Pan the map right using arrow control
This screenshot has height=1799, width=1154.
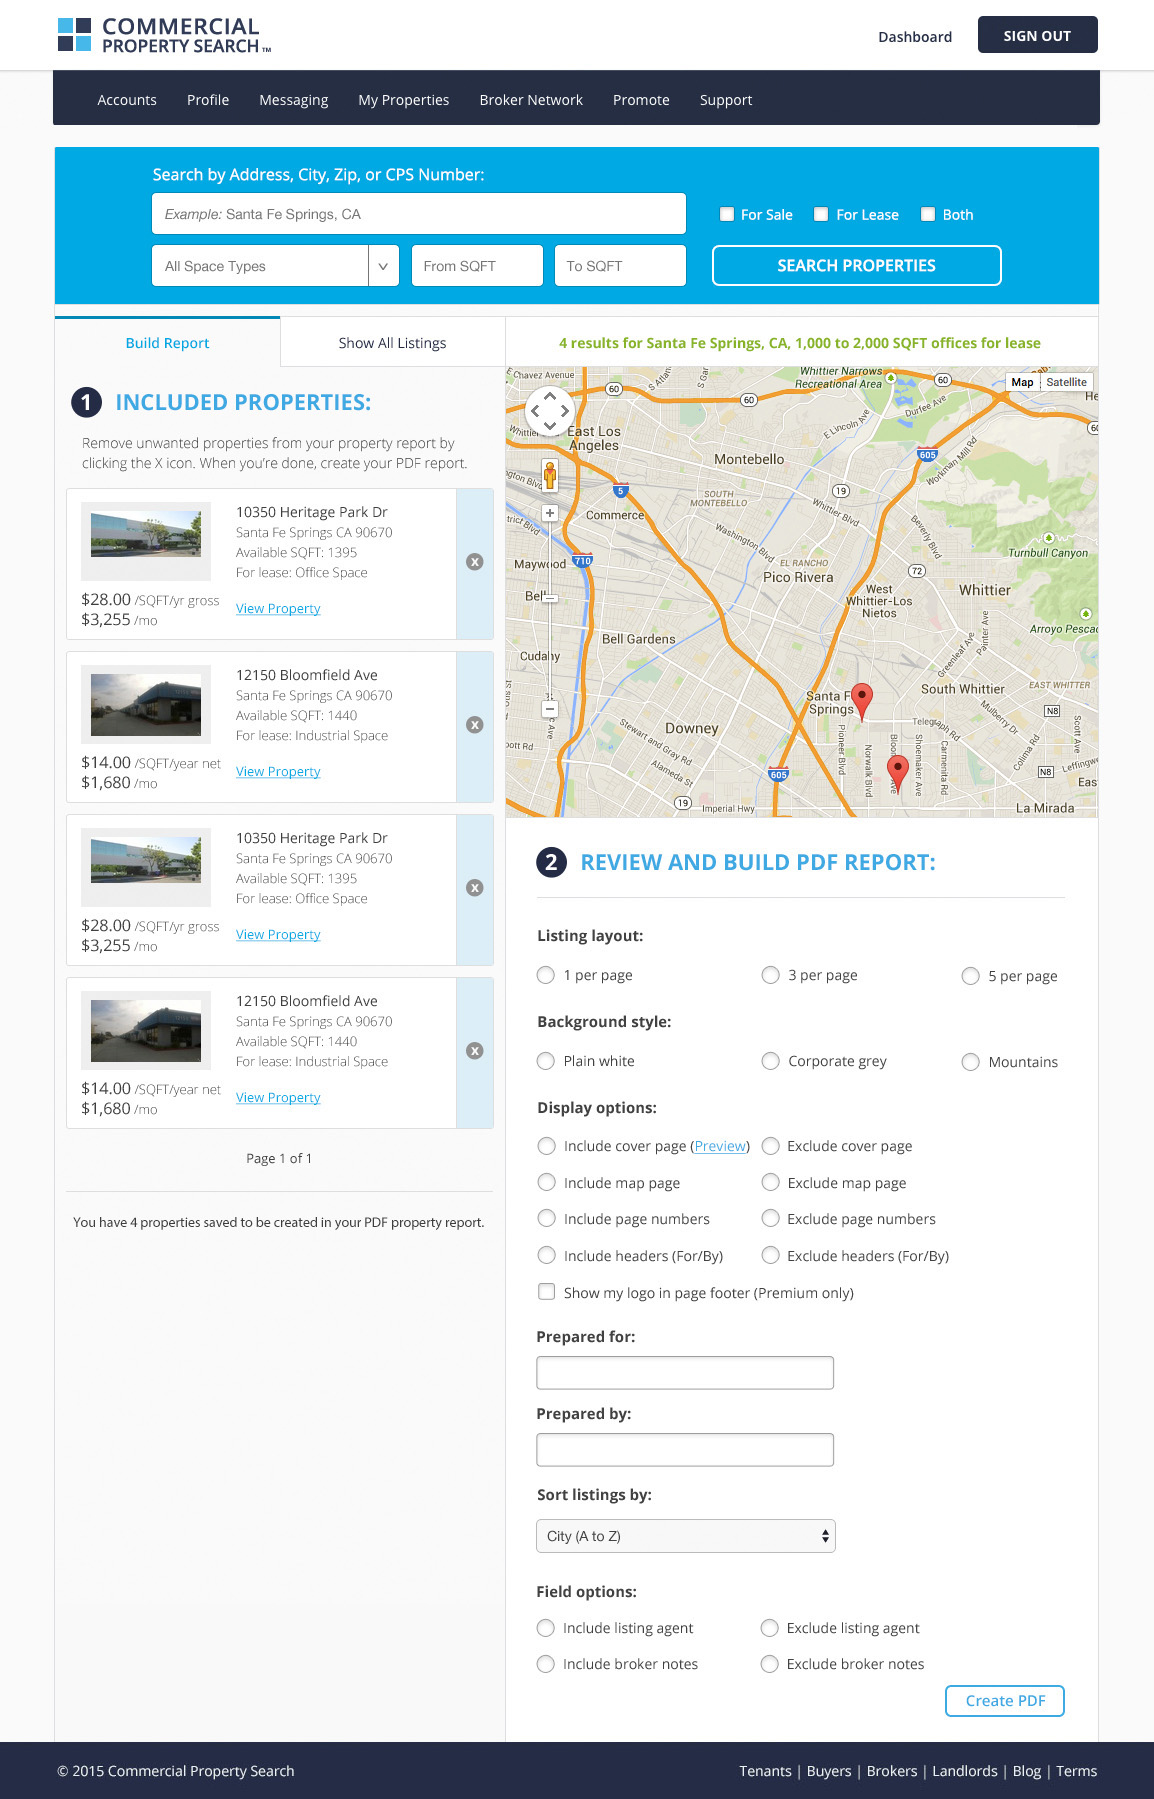tap(566, 410)
